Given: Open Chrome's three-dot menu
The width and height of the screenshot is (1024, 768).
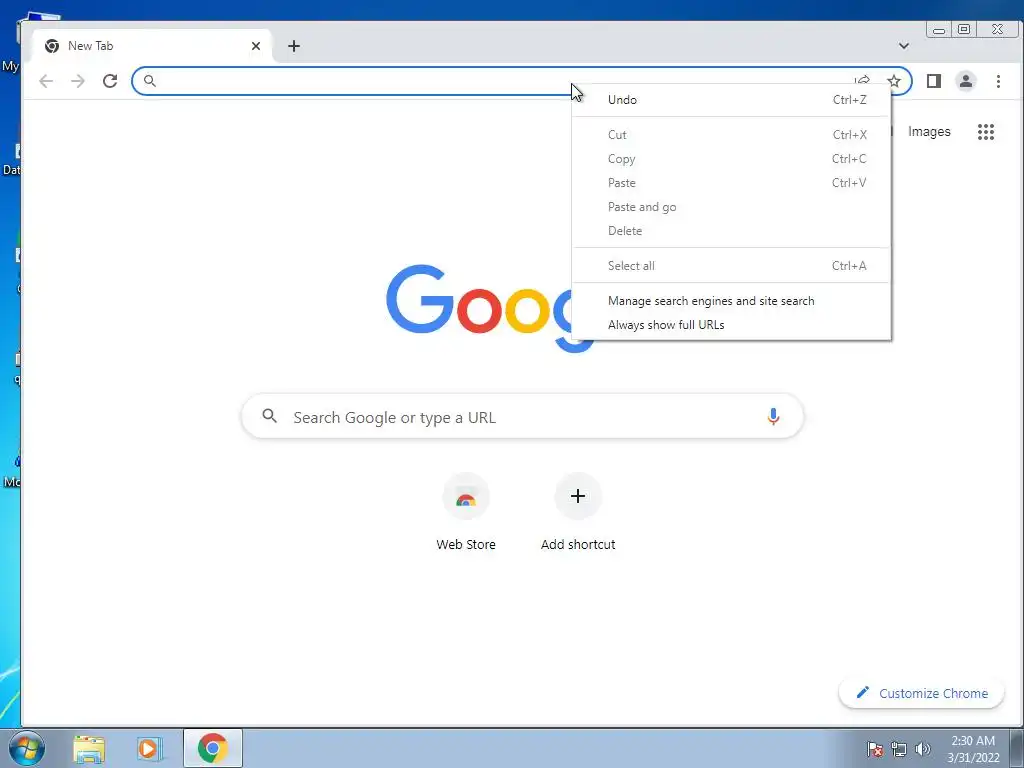Looking at the screenshot, I should pyautogui.click(x=999, y=81).
